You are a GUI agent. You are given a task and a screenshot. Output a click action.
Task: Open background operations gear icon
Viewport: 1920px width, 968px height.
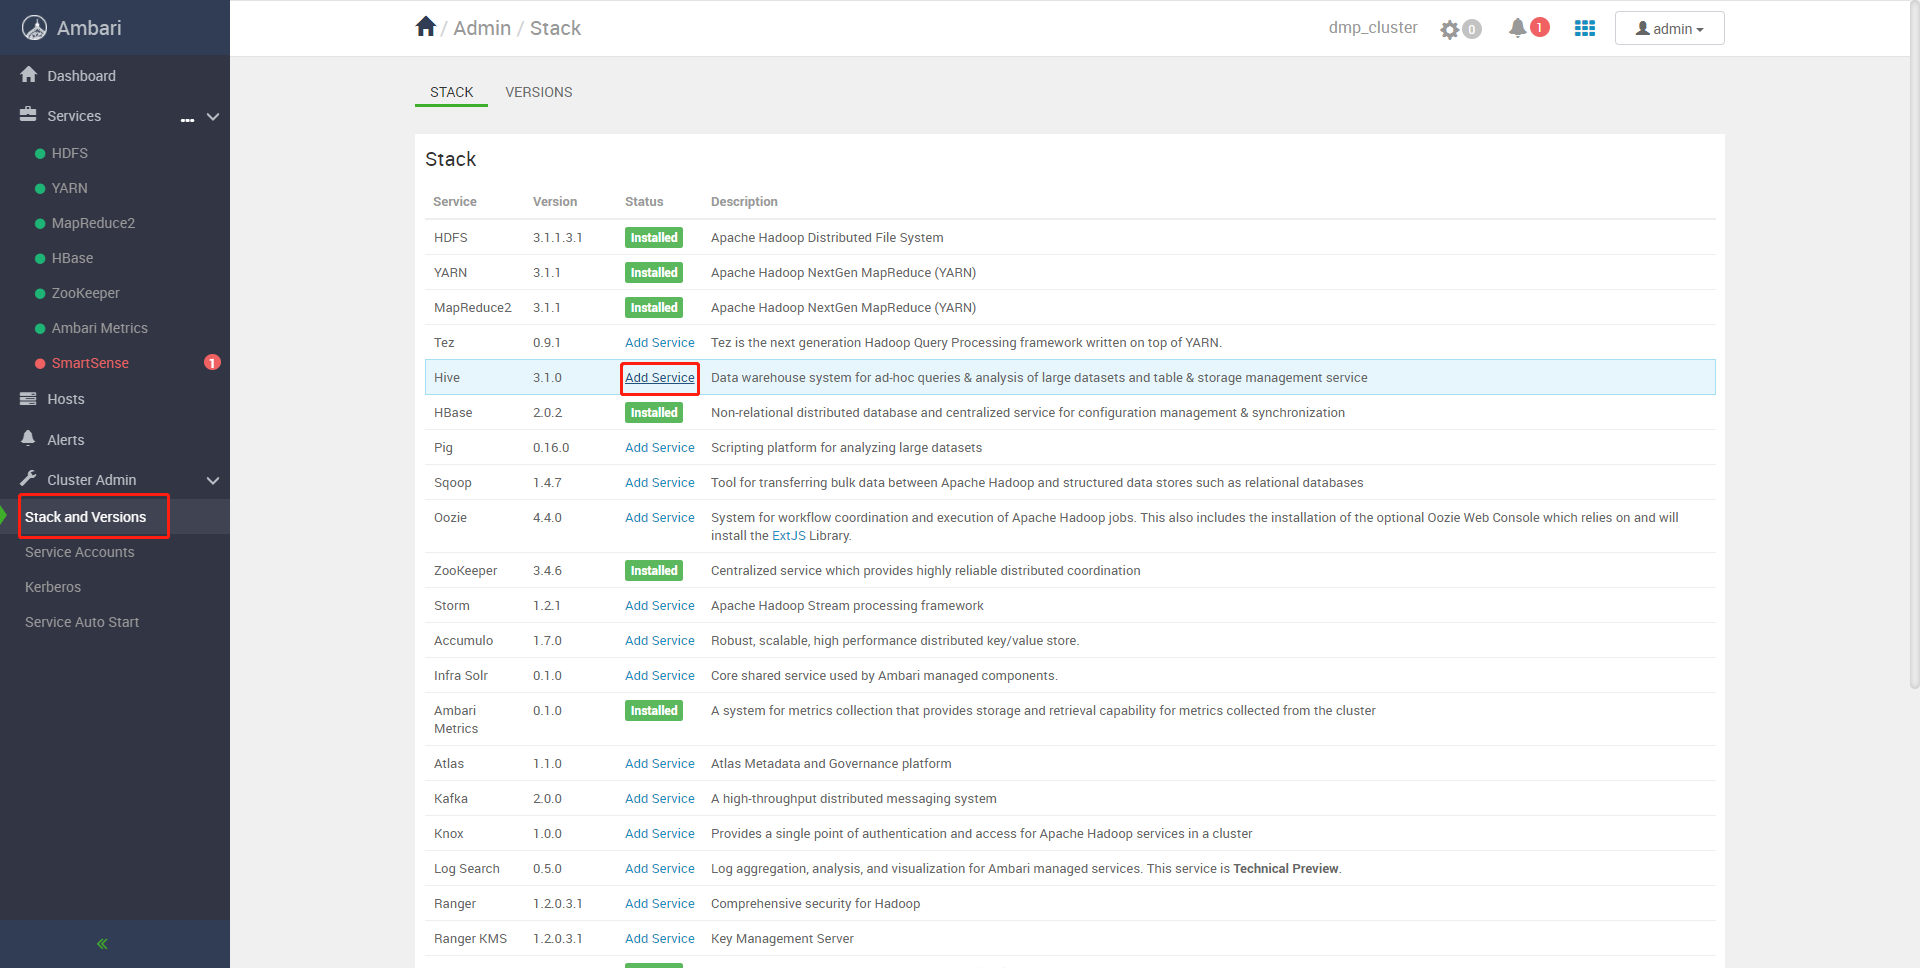[x=1450, y=30]
